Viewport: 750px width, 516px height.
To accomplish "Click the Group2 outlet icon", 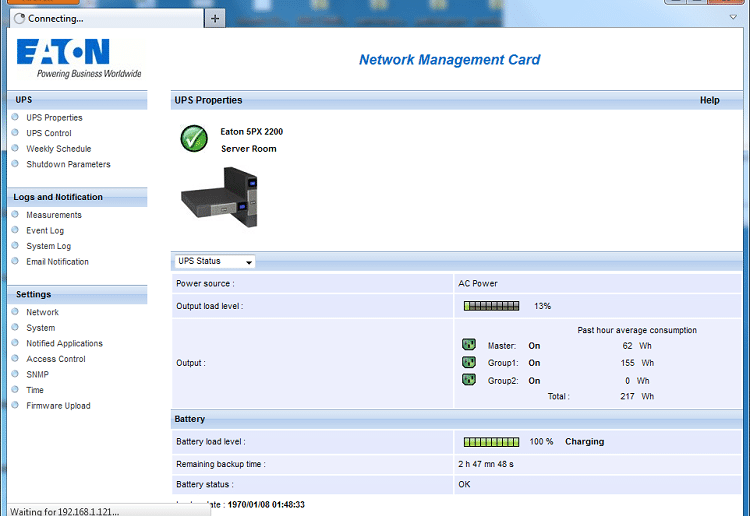I will pos(469,380).
